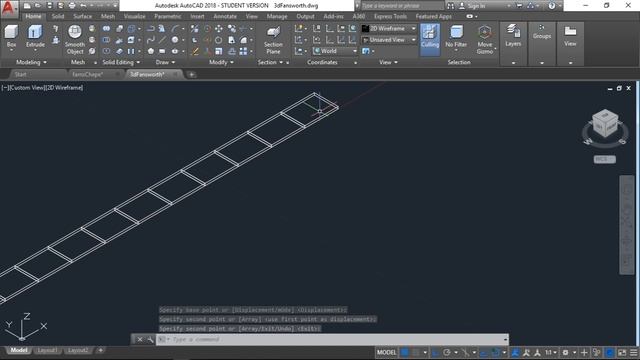Viewport: 640px width, 360px height.
Task: Close the command line with X button
Action: [x=140, y=340]
